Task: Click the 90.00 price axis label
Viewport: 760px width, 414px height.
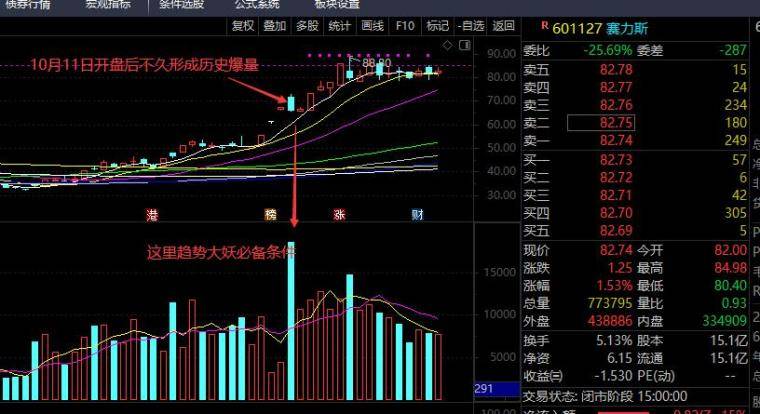Action: tap(501, 54)
